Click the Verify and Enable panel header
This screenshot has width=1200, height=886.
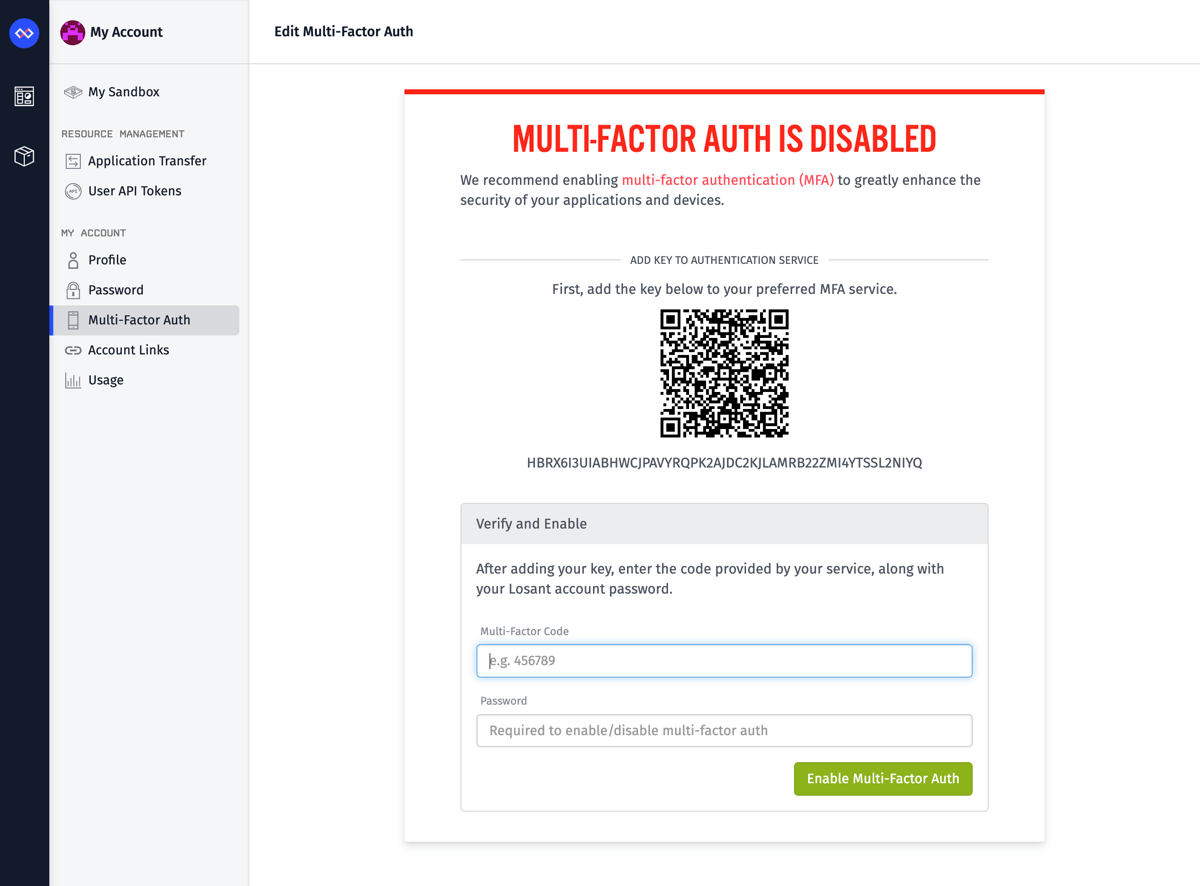pos(724,524)
